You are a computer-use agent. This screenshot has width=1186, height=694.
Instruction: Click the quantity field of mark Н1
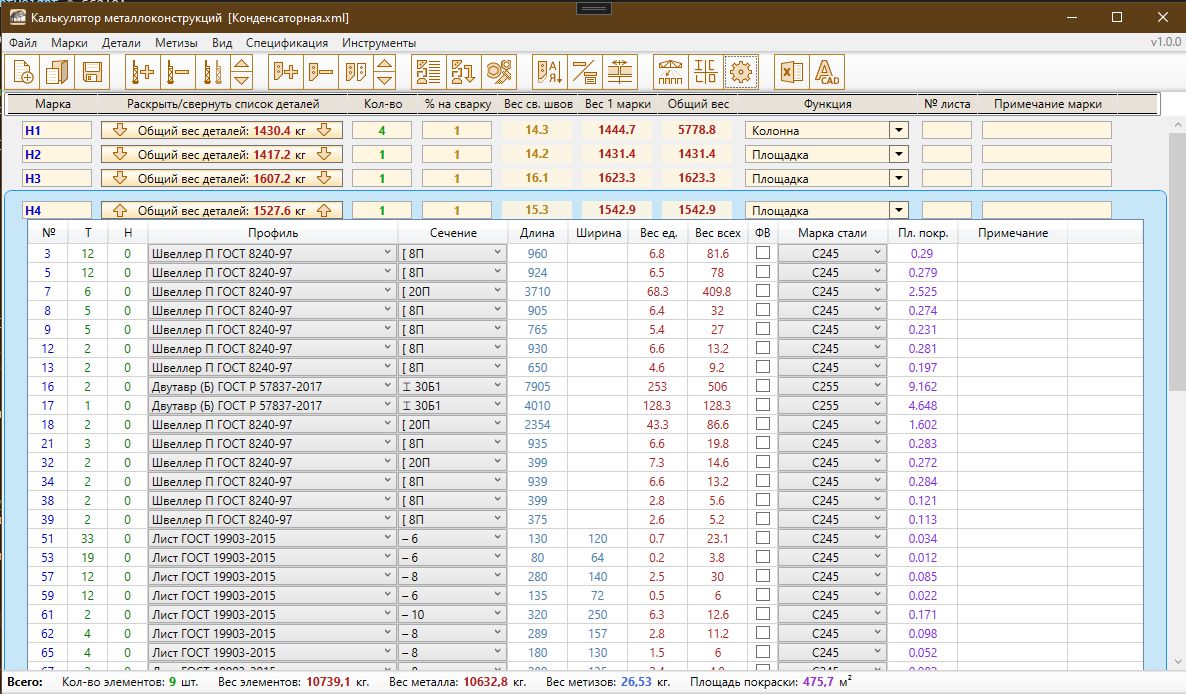(382, 131)
